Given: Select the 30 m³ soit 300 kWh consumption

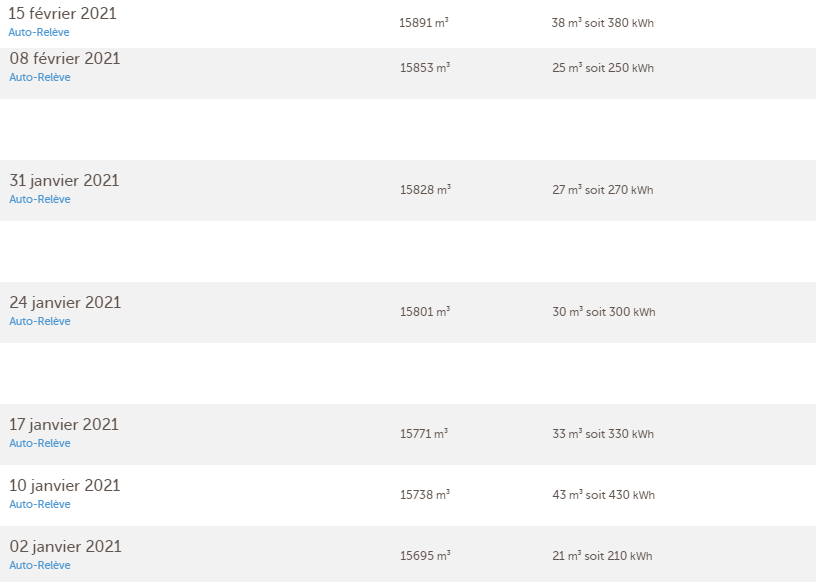Looking at the screenshot, I should [x=603, y=312].
